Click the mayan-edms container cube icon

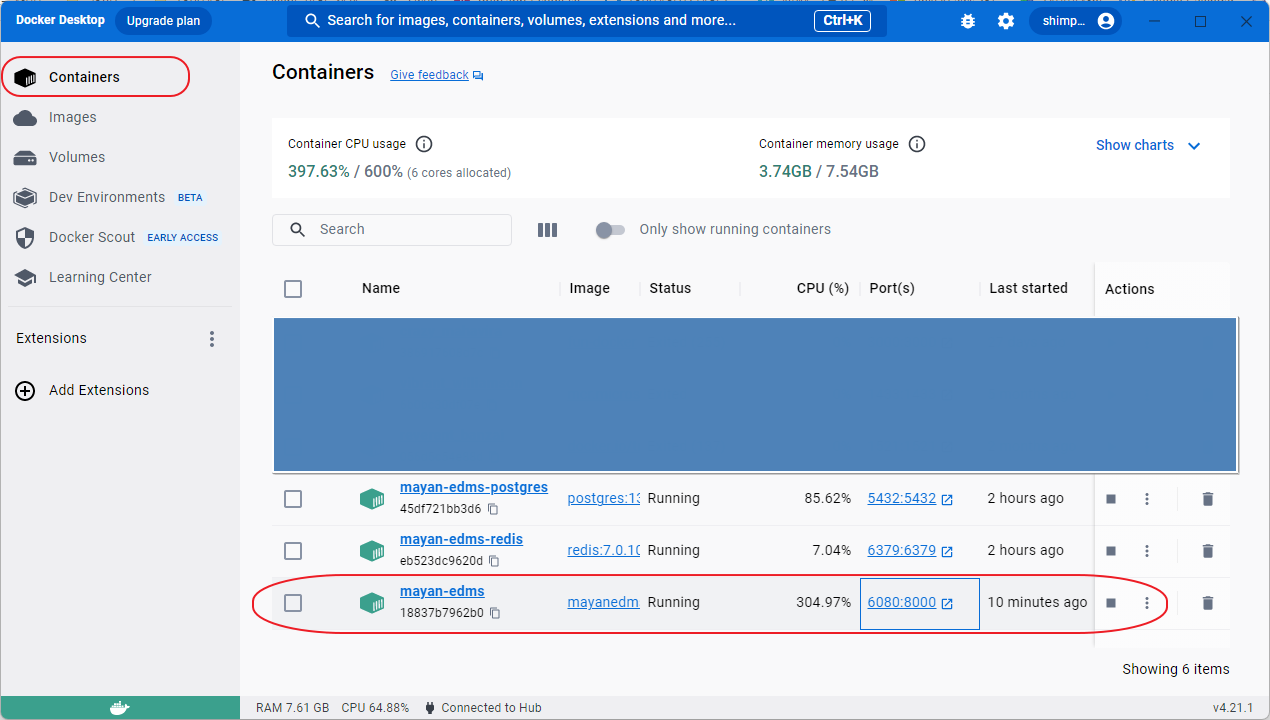click(x=372, y=603)
